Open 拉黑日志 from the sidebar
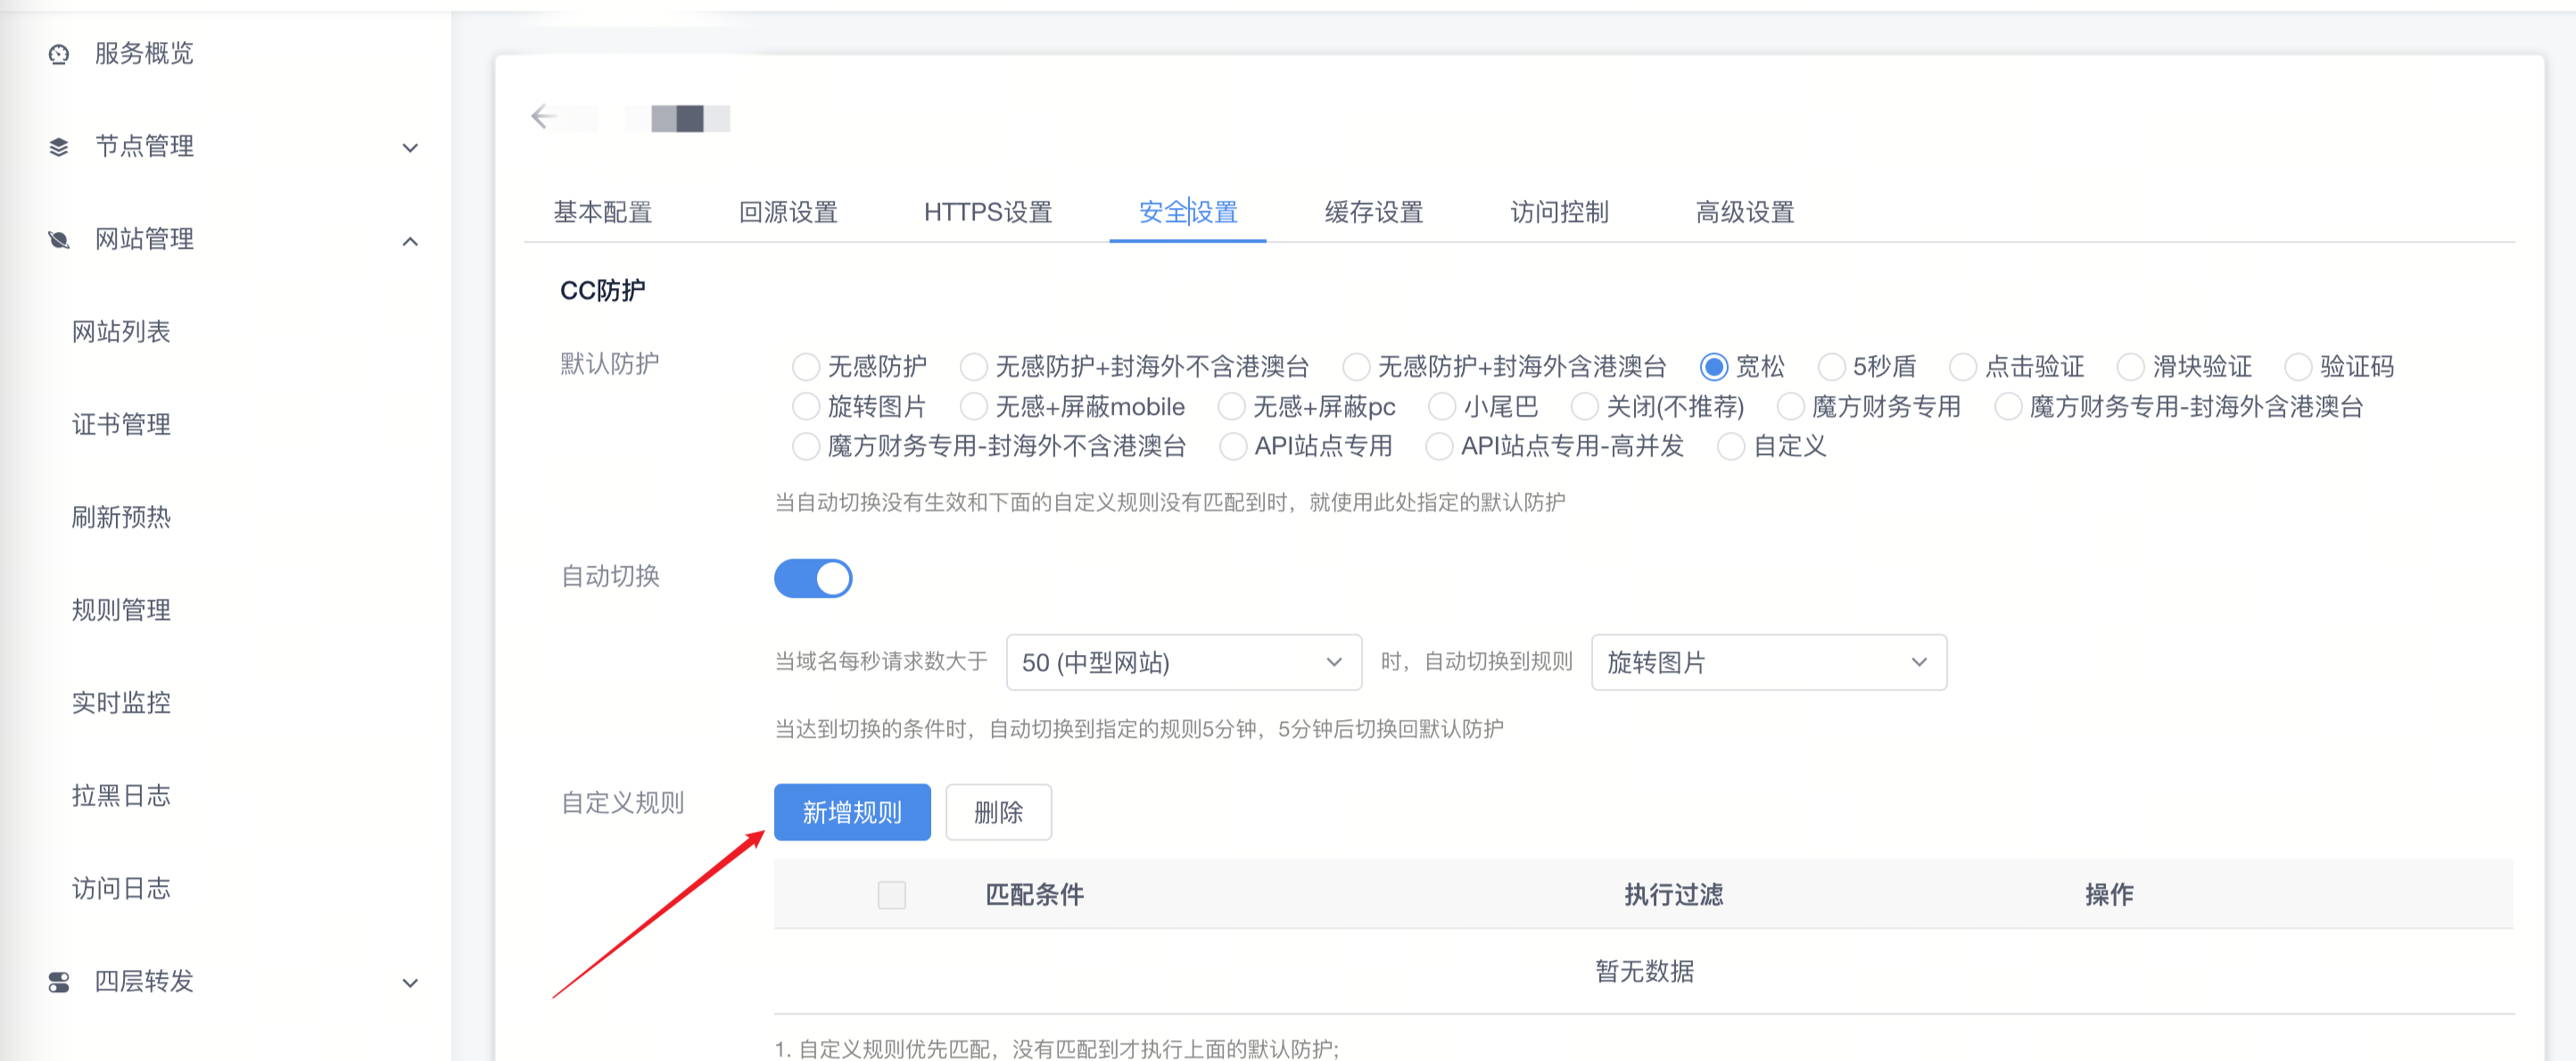 tap(122, 795)
